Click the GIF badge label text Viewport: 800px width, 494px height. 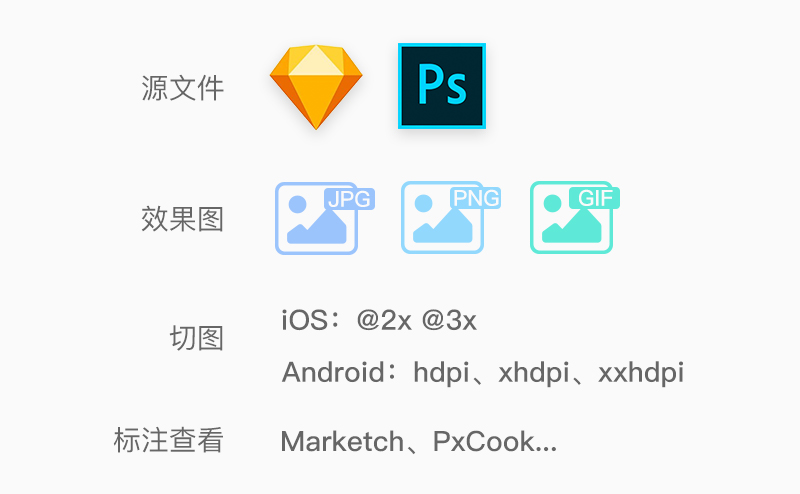tap(595, 198)
